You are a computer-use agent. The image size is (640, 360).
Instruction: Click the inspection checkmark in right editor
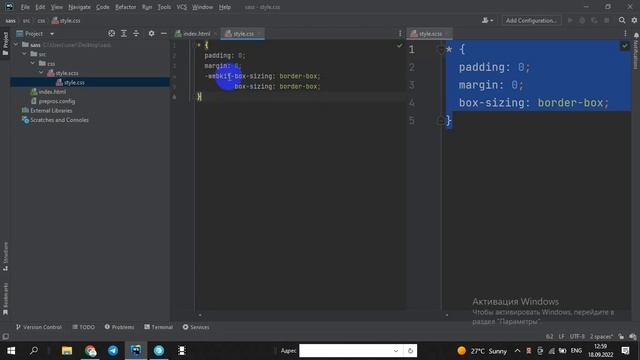point(624,46)
